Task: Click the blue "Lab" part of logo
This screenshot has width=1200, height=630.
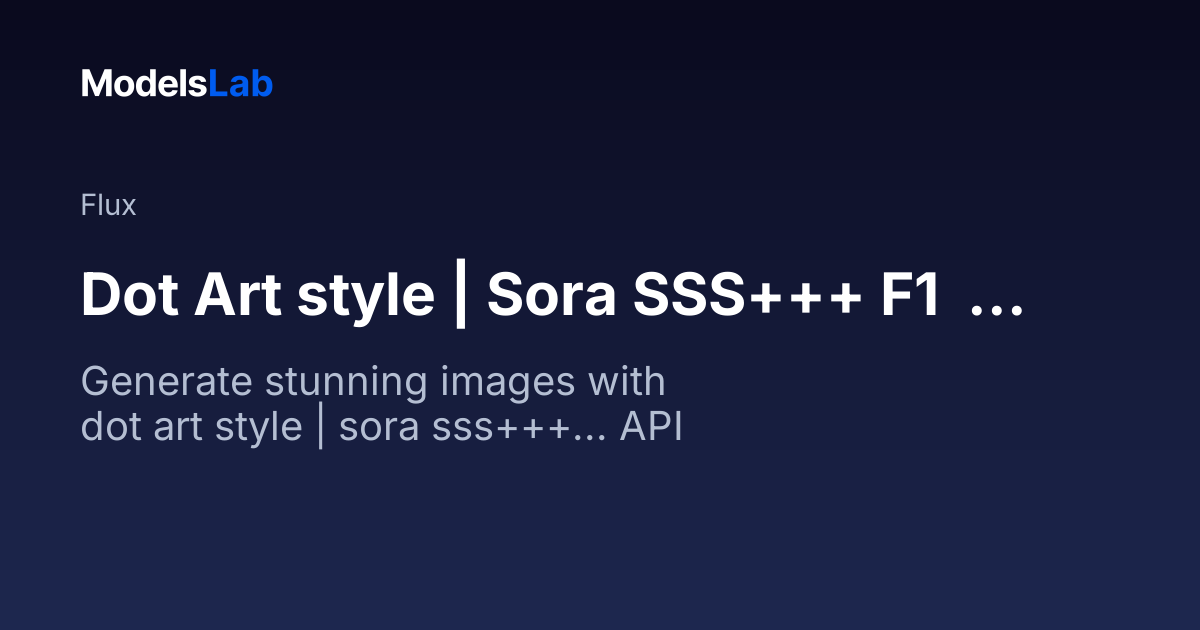Action: point(240,84)
